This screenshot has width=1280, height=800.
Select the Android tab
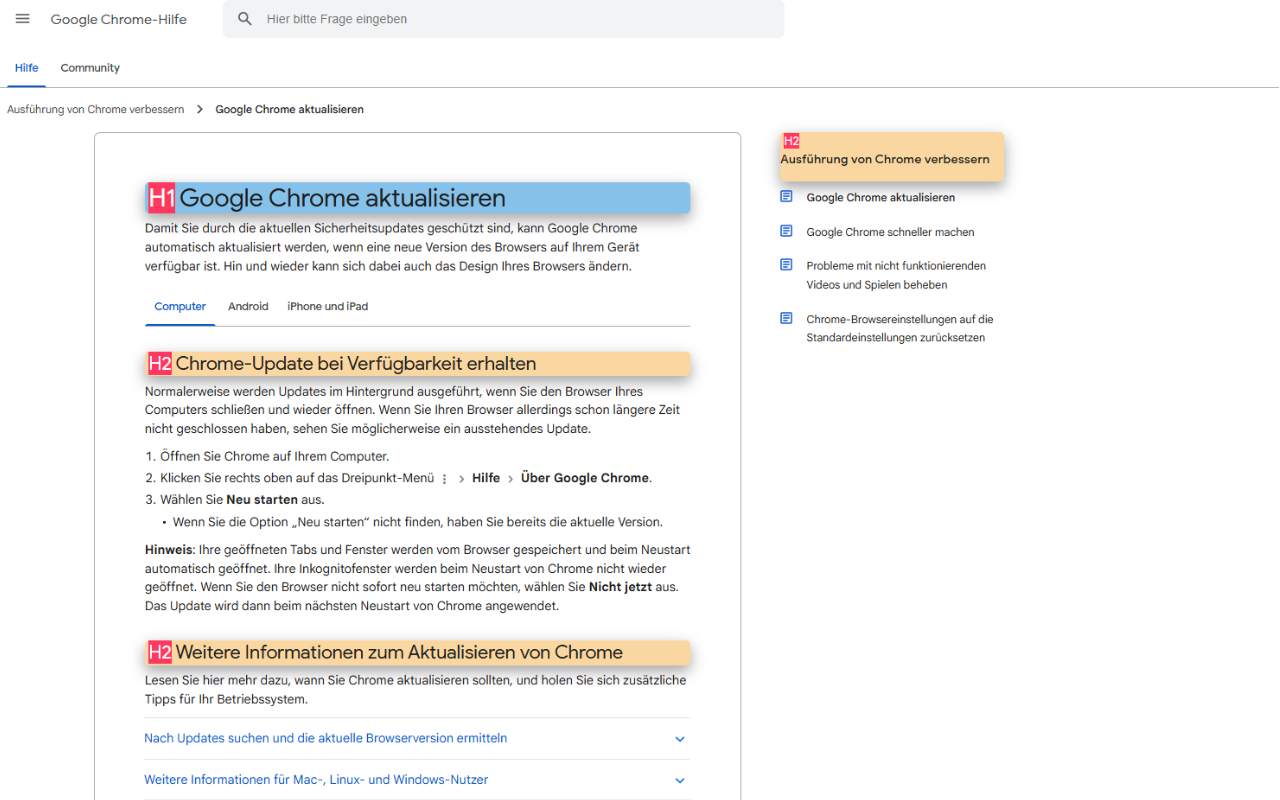coord(248,306)
